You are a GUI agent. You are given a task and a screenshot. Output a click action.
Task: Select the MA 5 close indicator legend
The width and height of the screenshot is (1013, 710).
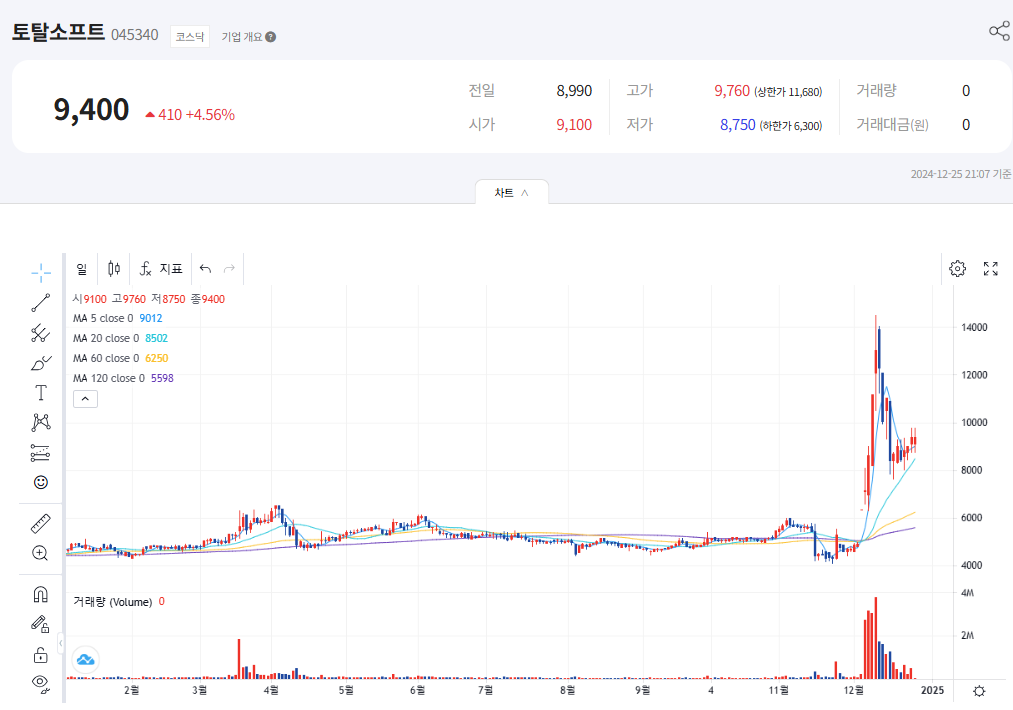pyautogui.click(x=118, y=318)
